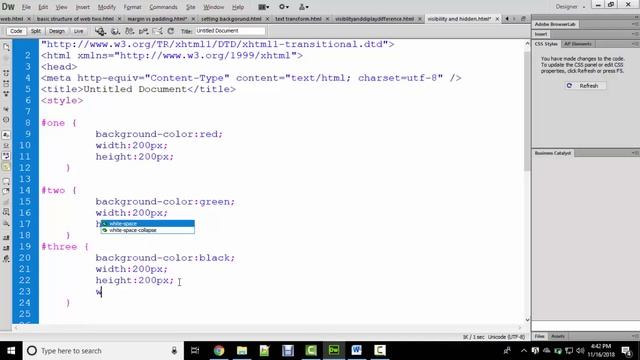
Task: Click the Balance Braces icon
Action: pos(6,120)
